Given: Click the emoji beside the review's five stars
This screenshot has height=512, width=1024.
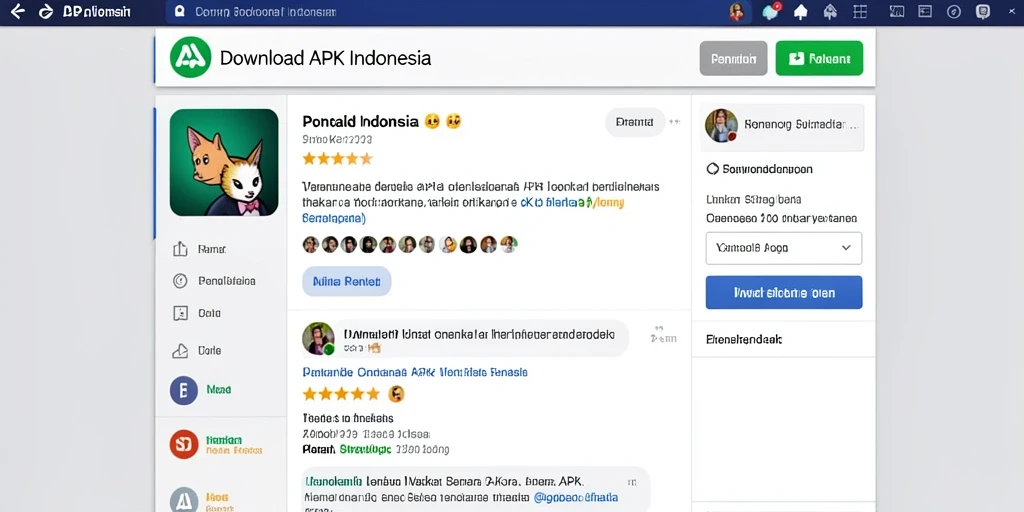Looking at the screenshot, I should tap(396, 394).
